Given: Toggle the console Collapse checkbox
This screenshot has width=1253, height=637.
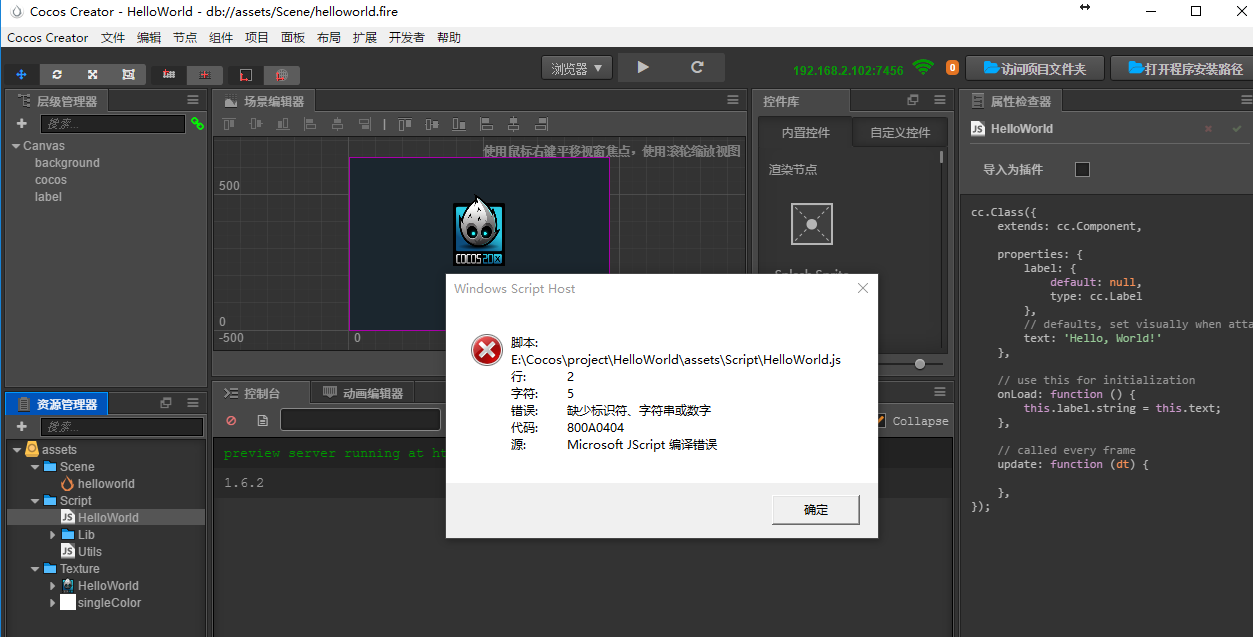Looking at the screenshot, I should pos(881,421).
